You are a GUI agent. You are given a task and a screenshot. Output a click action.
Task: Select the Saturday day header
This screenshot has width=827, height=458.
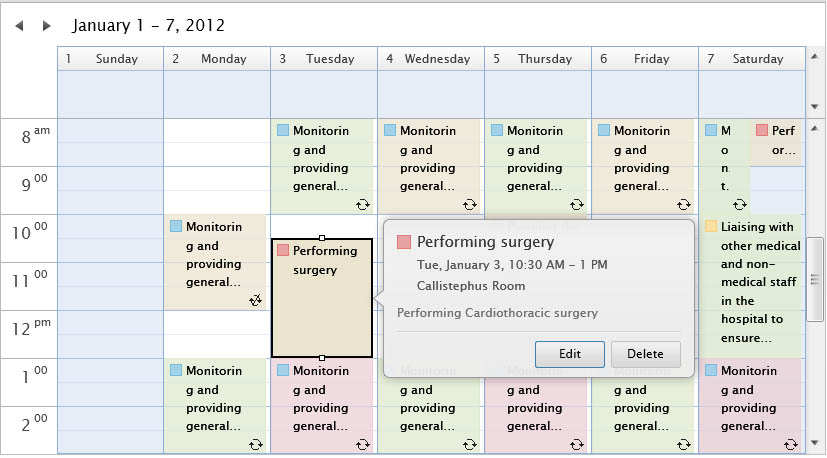(752, 59)
